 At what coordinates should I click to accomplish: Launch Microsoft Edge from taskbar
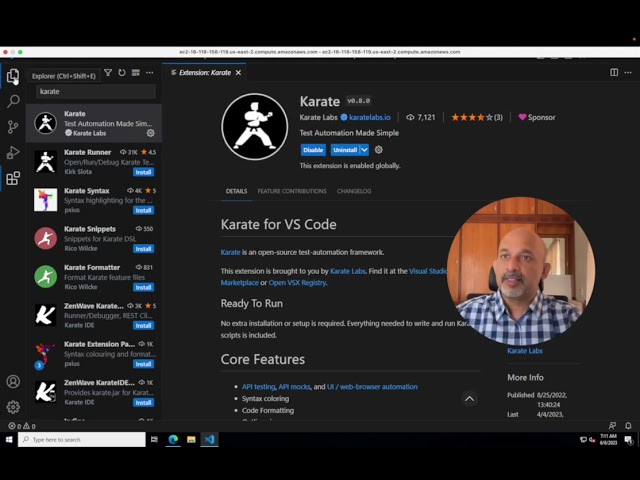click(173, 440)
